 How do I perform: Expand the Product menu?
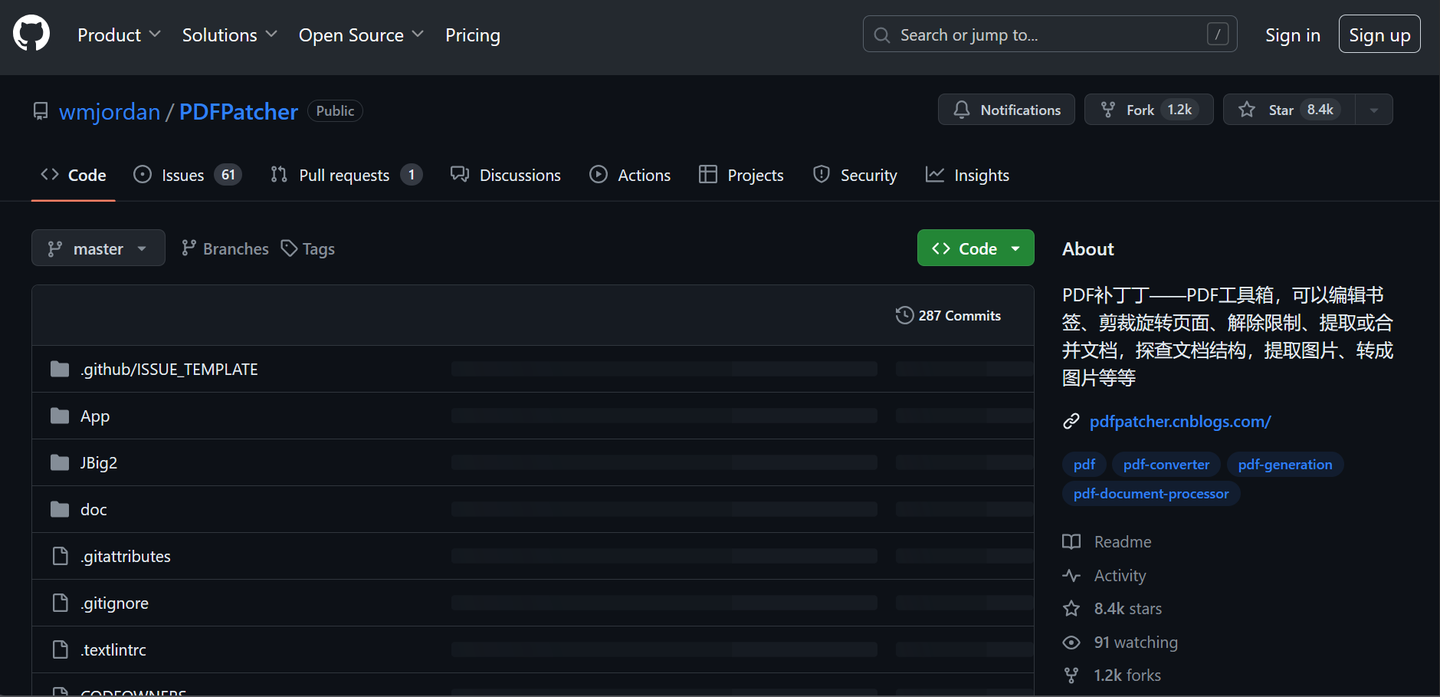click(119, 35)
